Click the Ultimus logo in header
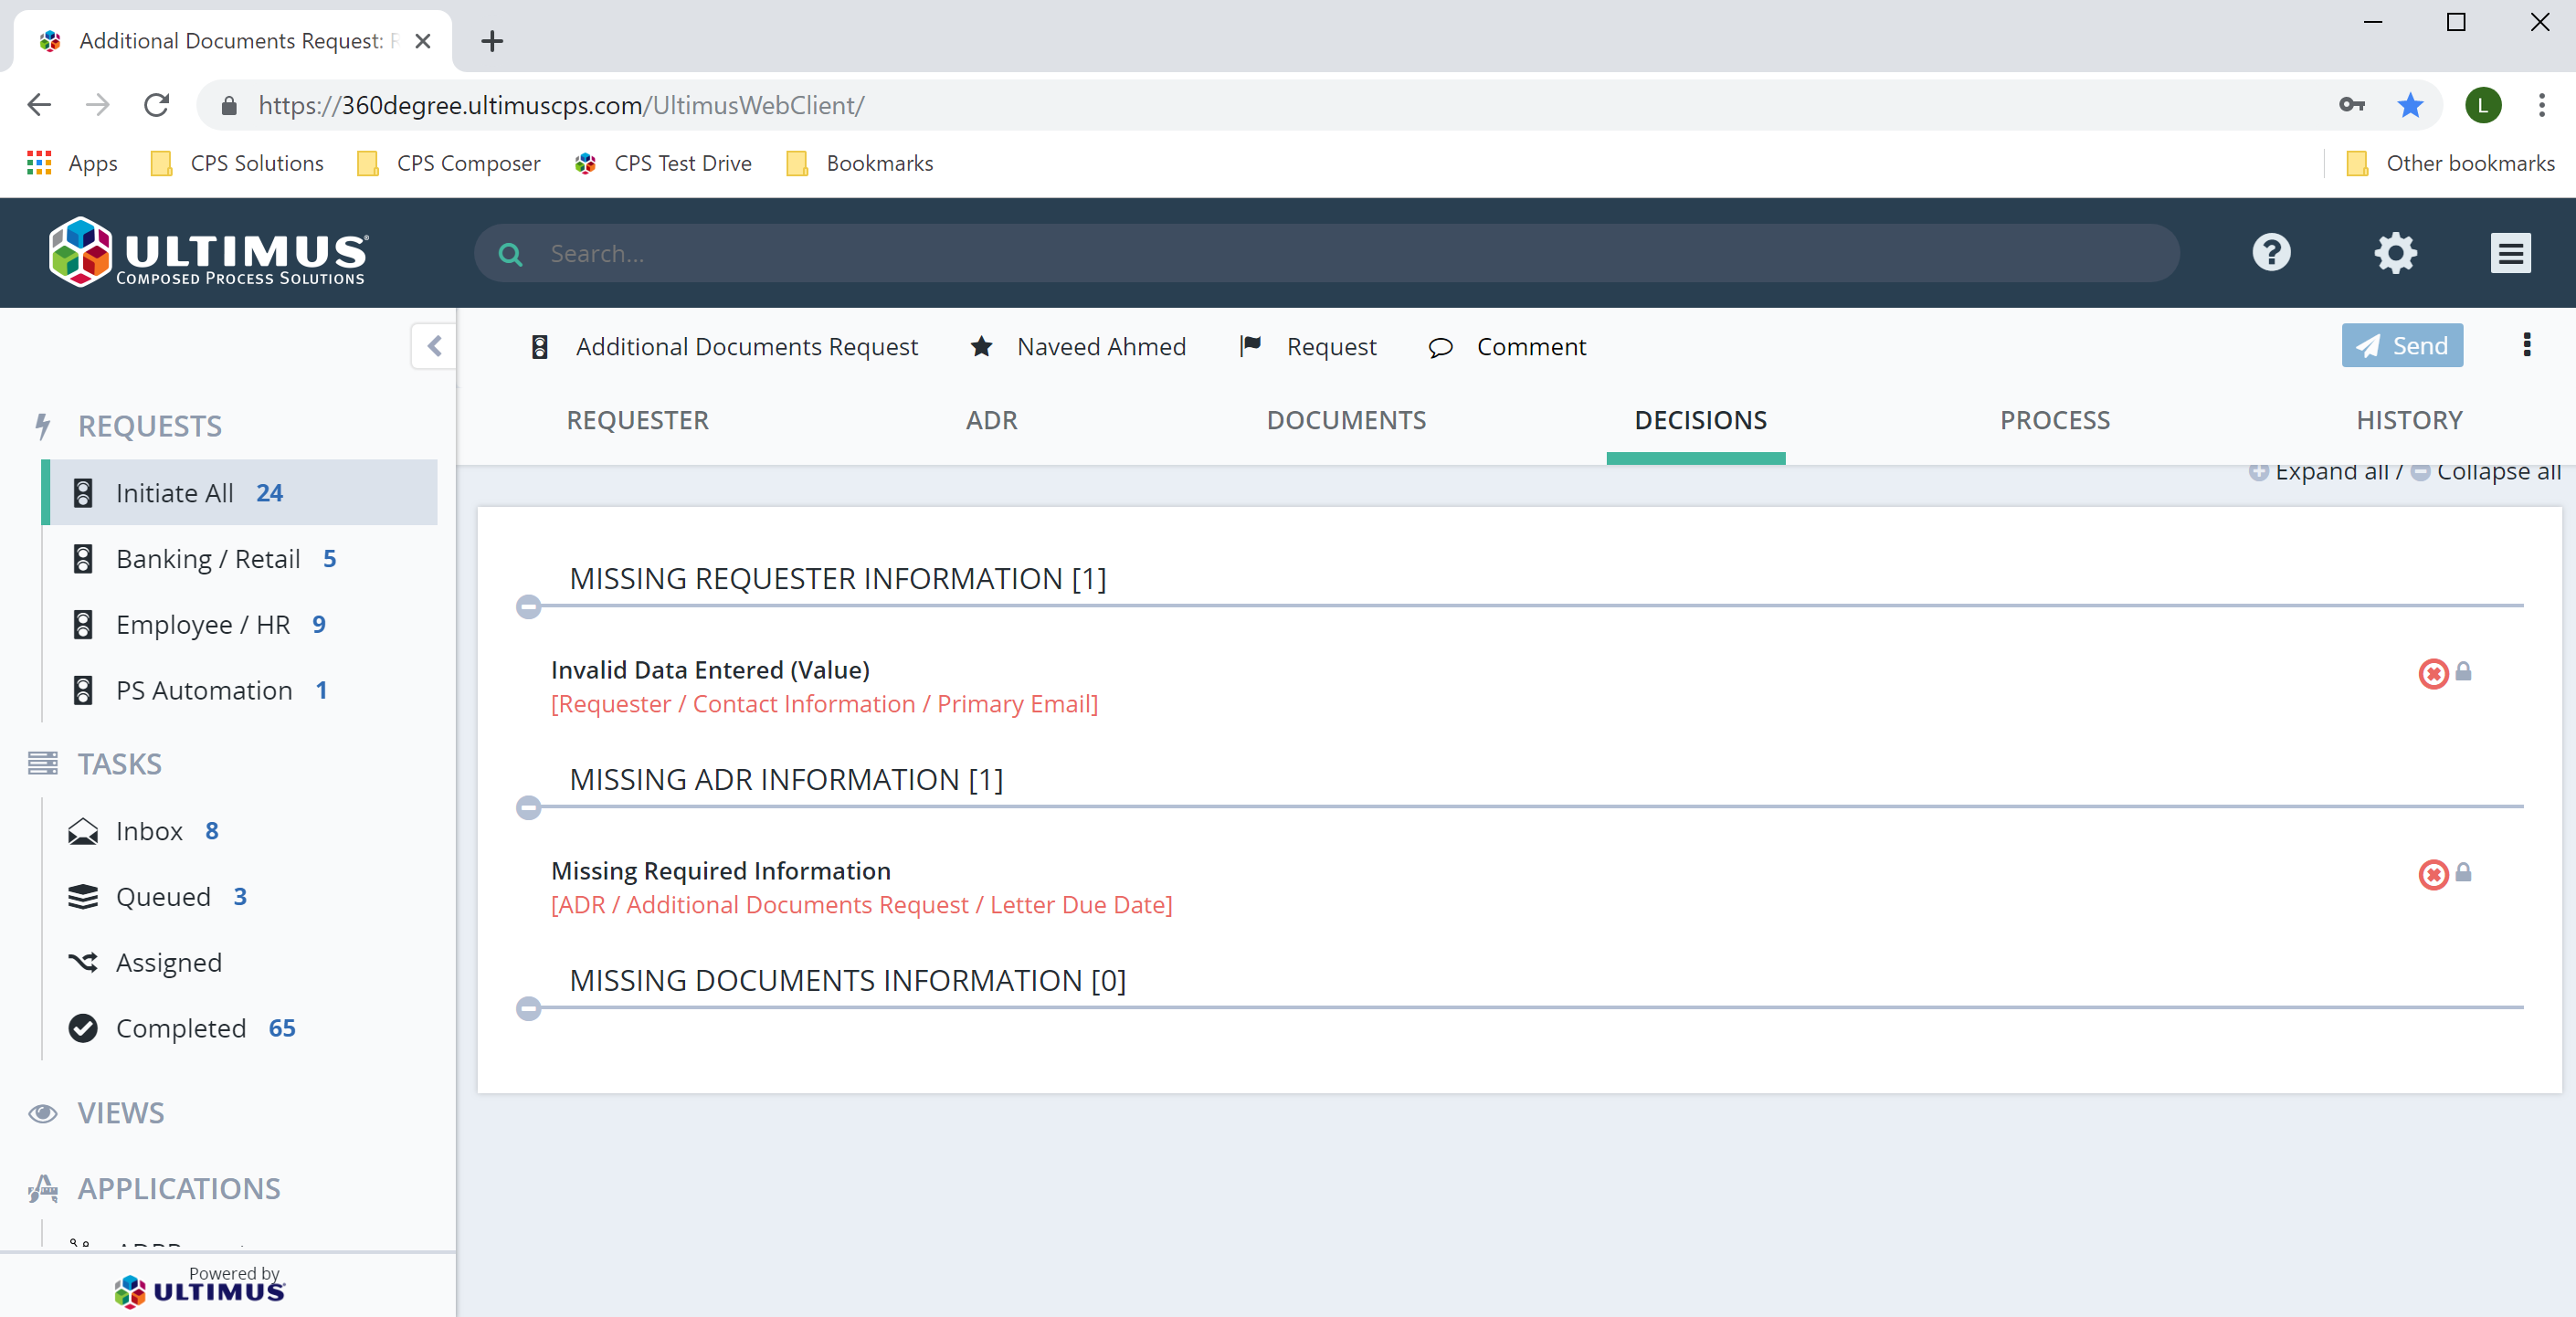Viewport: 2576px width, 1317px height. coord(208,252)
